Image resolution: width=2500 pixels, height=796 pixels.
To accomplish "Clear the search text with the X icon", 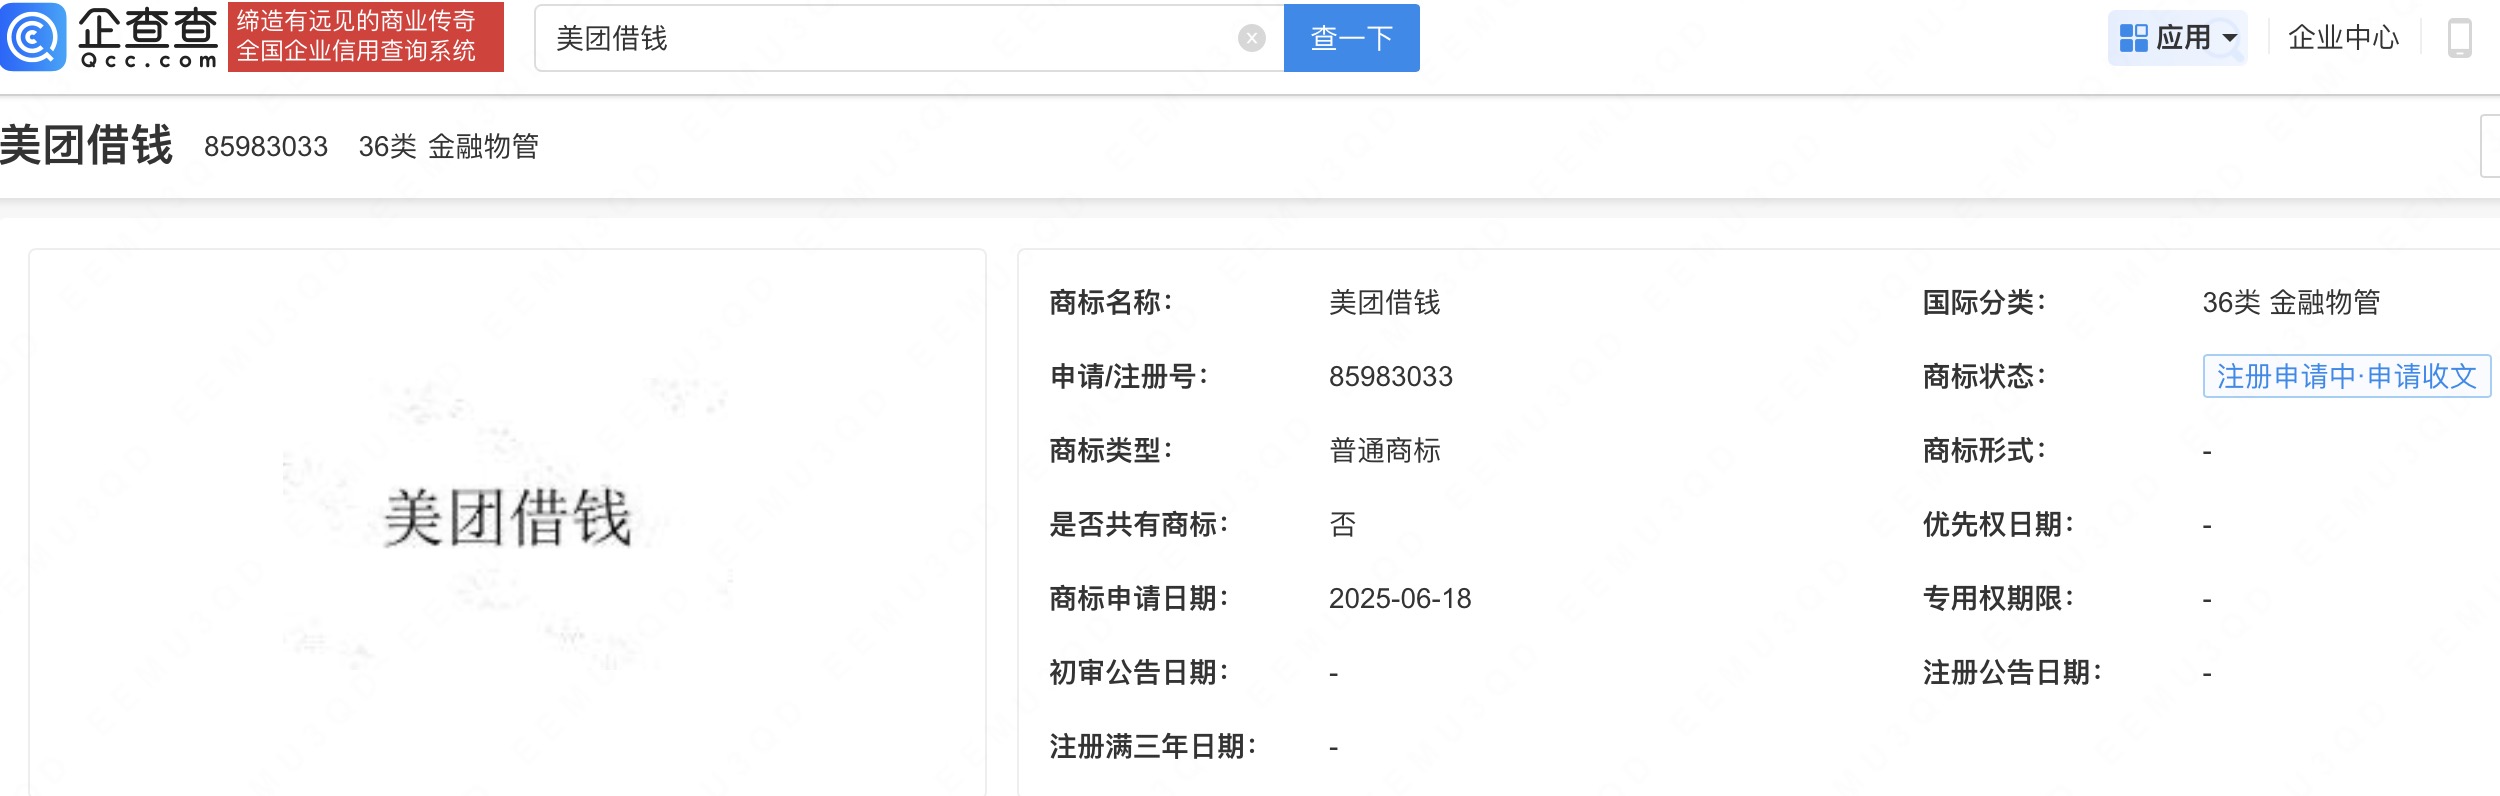I will click(x=1251, y=38).
